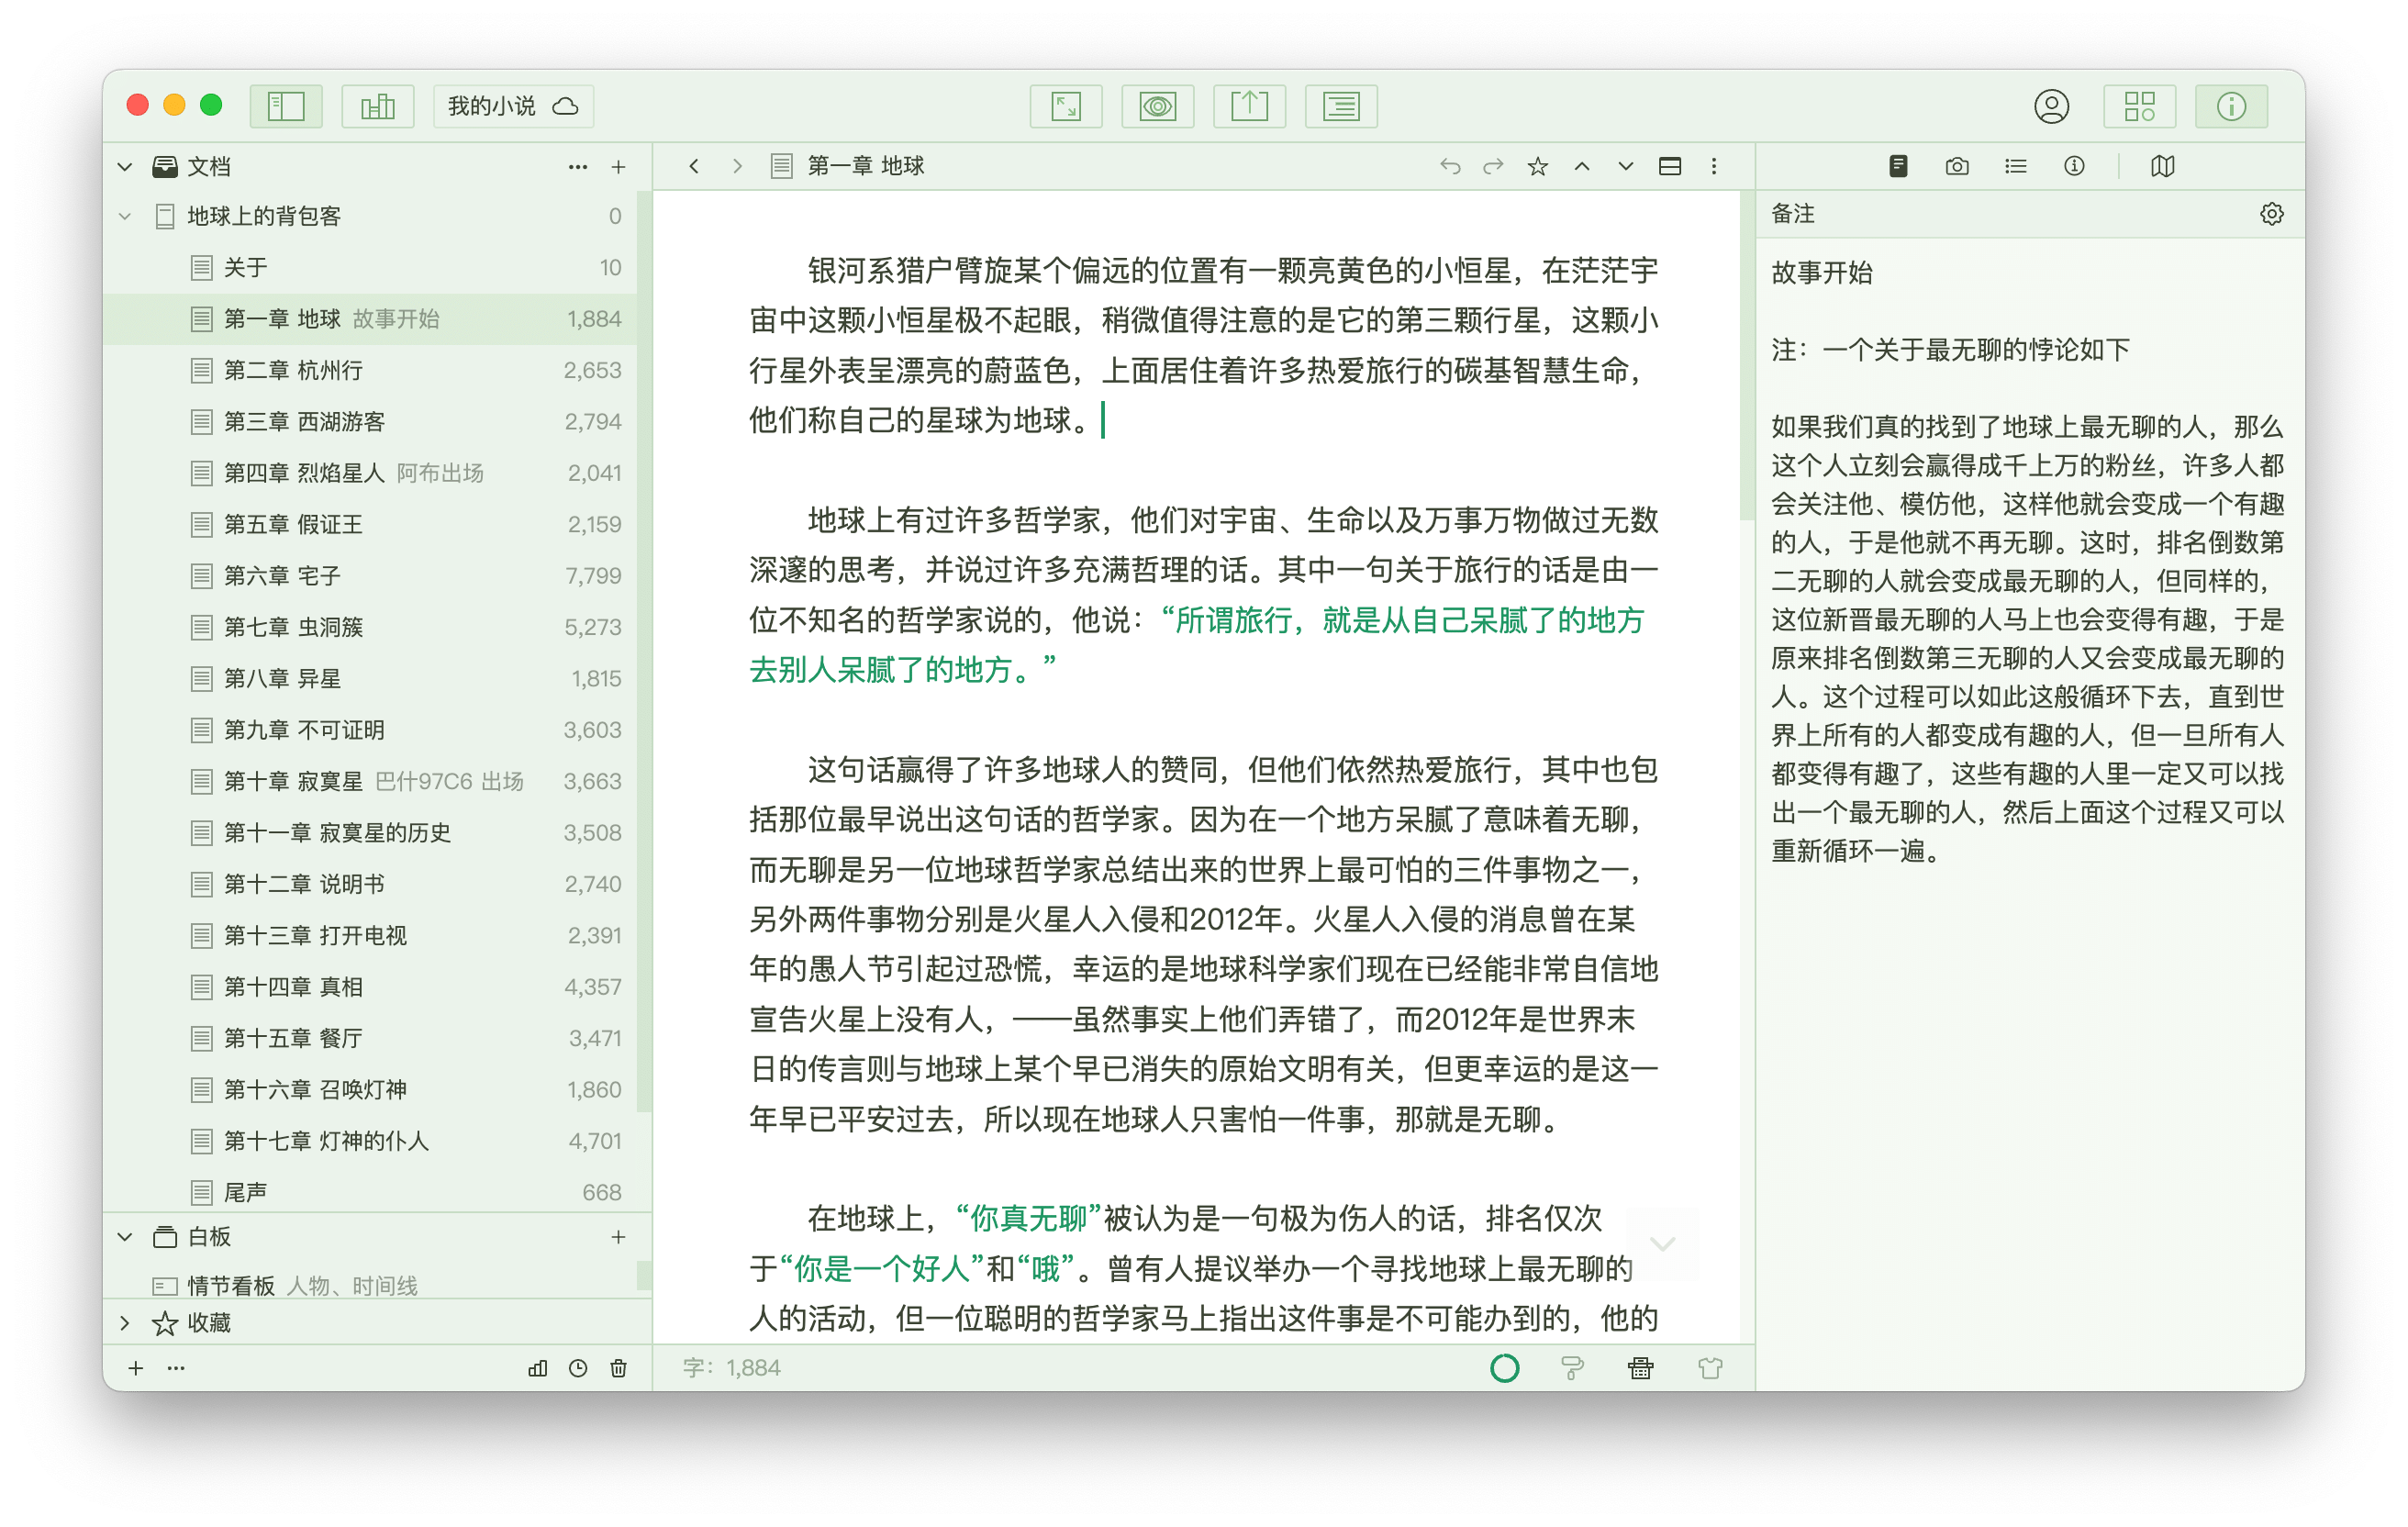Redo the last edit
The width and height of the screenshot is (2408, 1527).
[x=1493, y=166]
